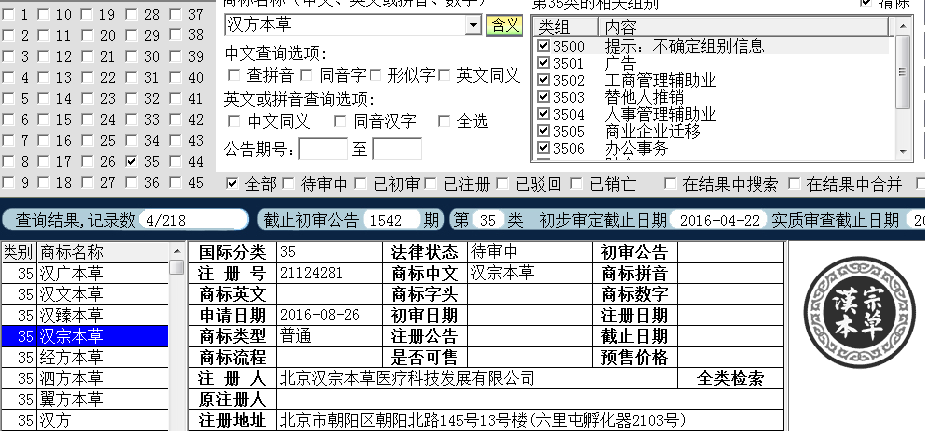Click the registered address text
Image resolution: width=925 pixels, height=431 pixels.
coord(483,420)
